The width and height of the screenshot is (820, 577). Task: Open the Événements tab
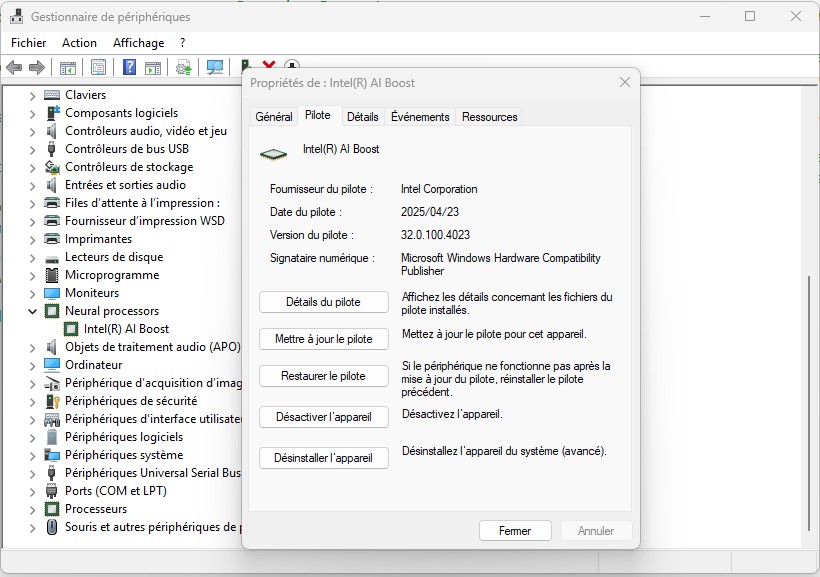click(x=420, y=117)
